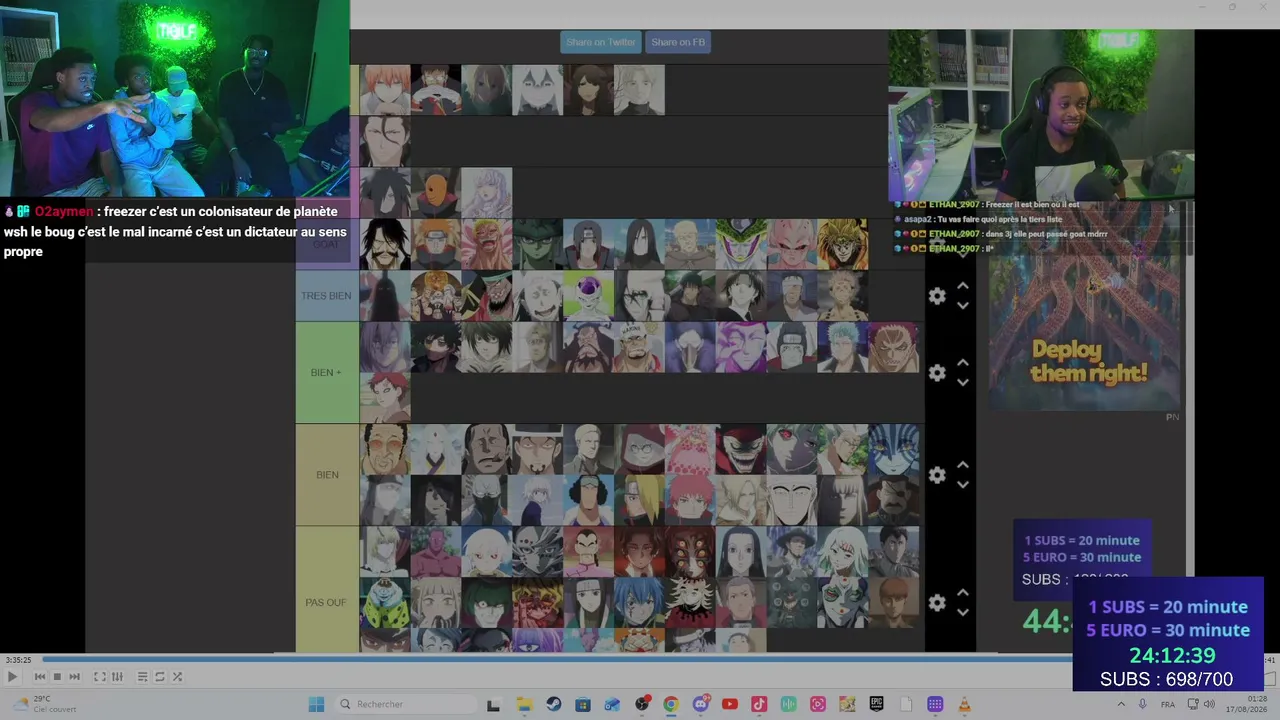Skip to previous track in media player
Screen dimensions: 1280x720
[40, 677]
